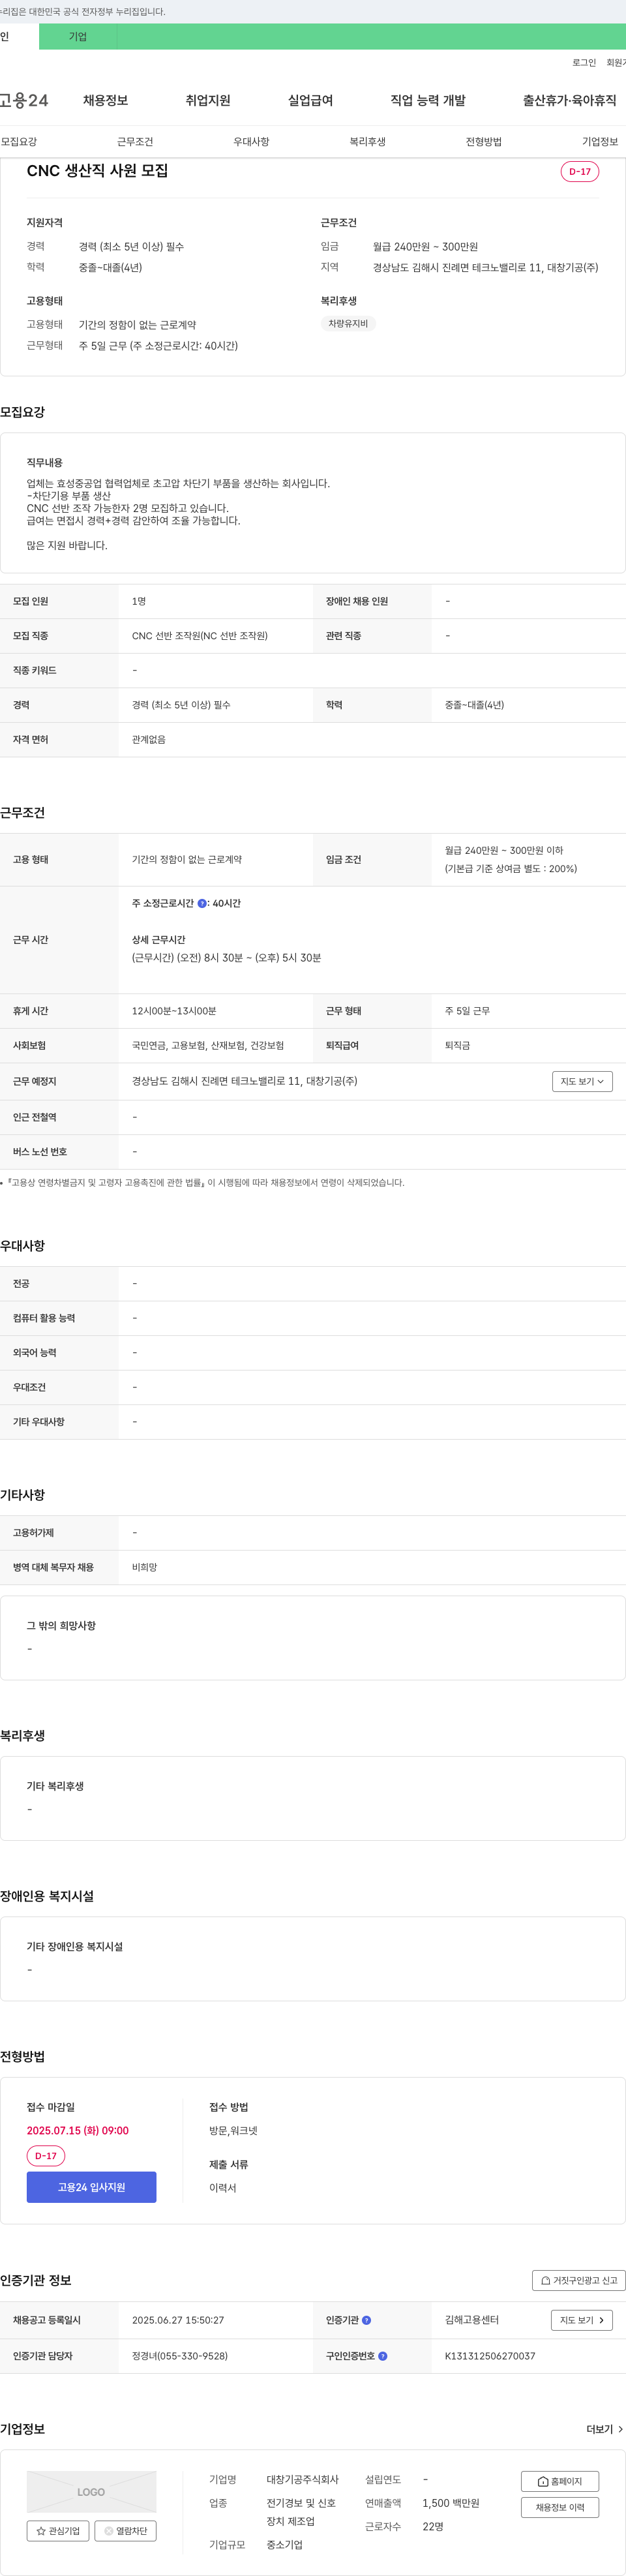Screen dimensions: 626x2576
Task: Click the 로그인 link
Action: [584, 63]
